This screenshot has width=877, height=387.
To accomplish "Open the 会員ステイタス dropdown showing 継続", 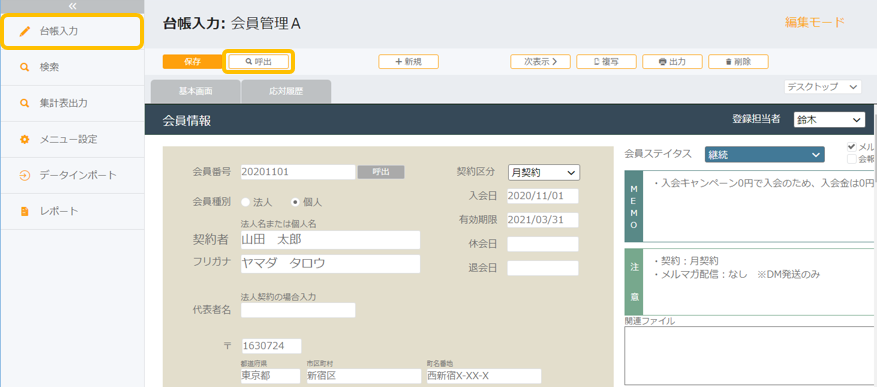I will pos(765,154).
